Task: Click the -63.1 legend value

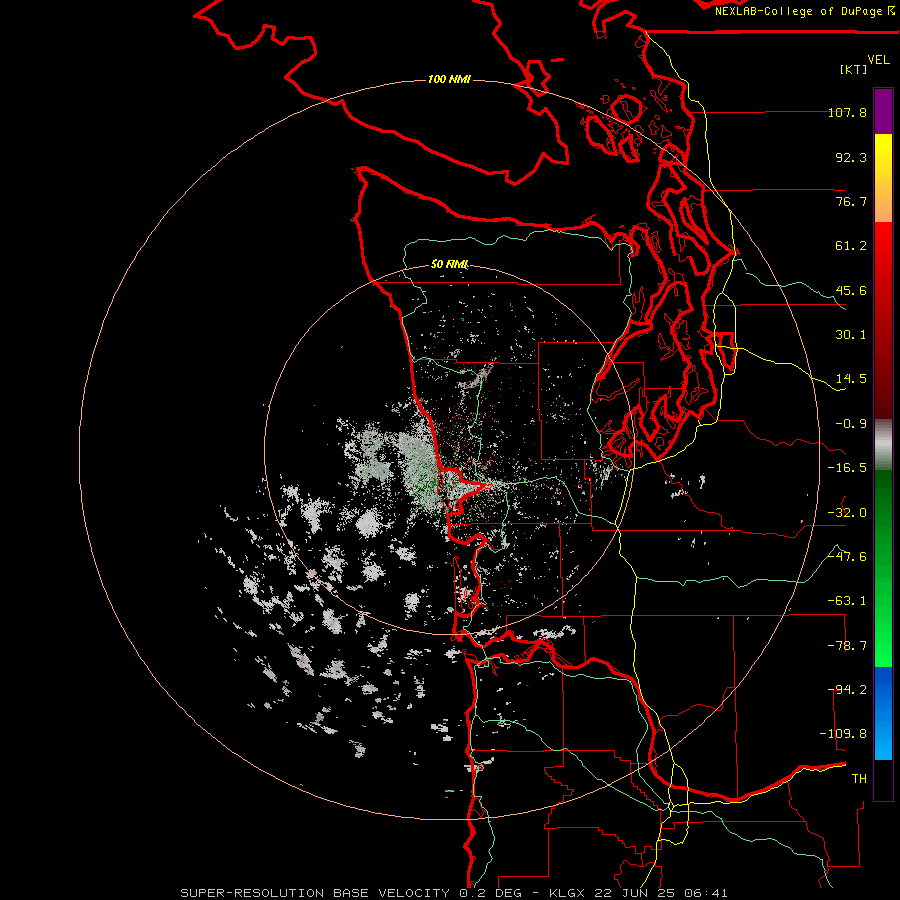Action: click(847, 601)
